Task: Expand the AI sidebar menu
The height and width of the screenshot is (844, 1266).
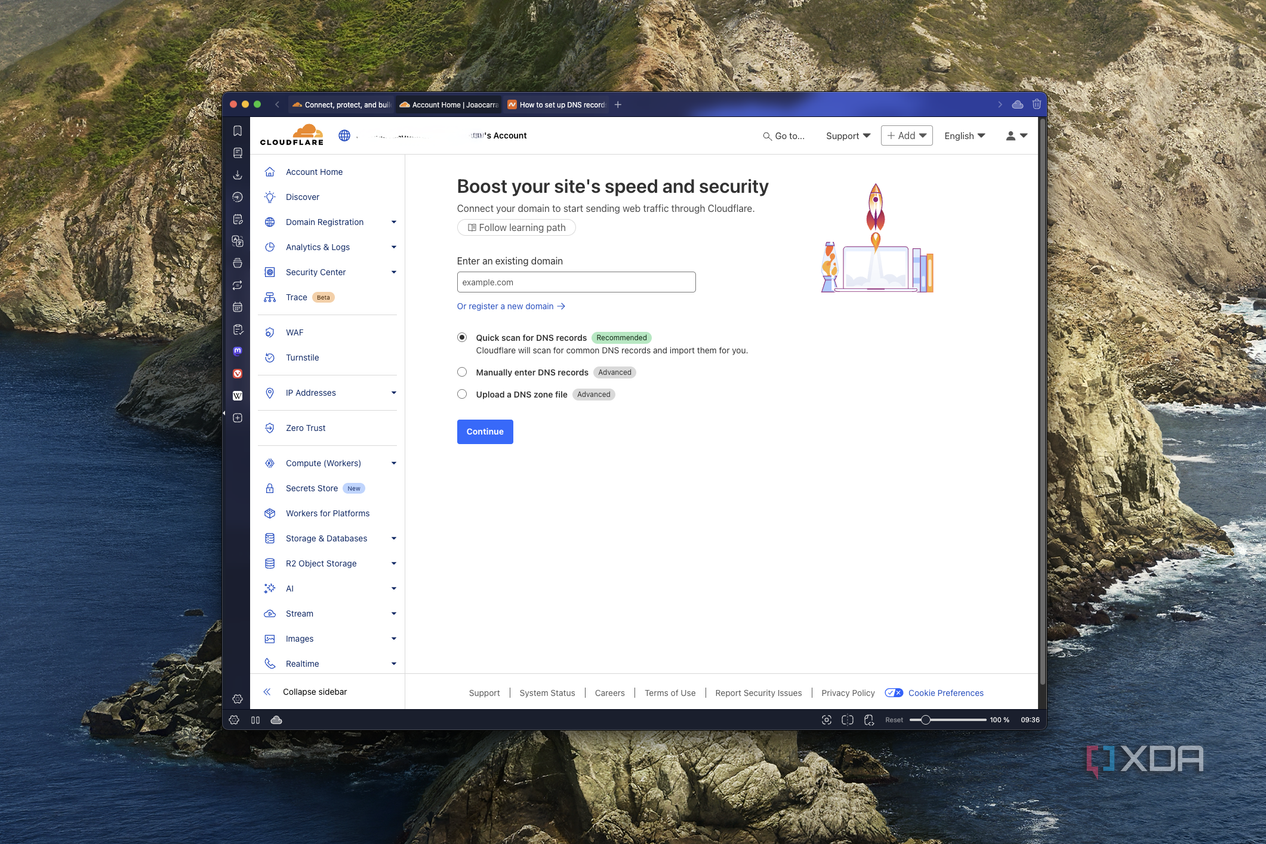Action: point(331,588)
